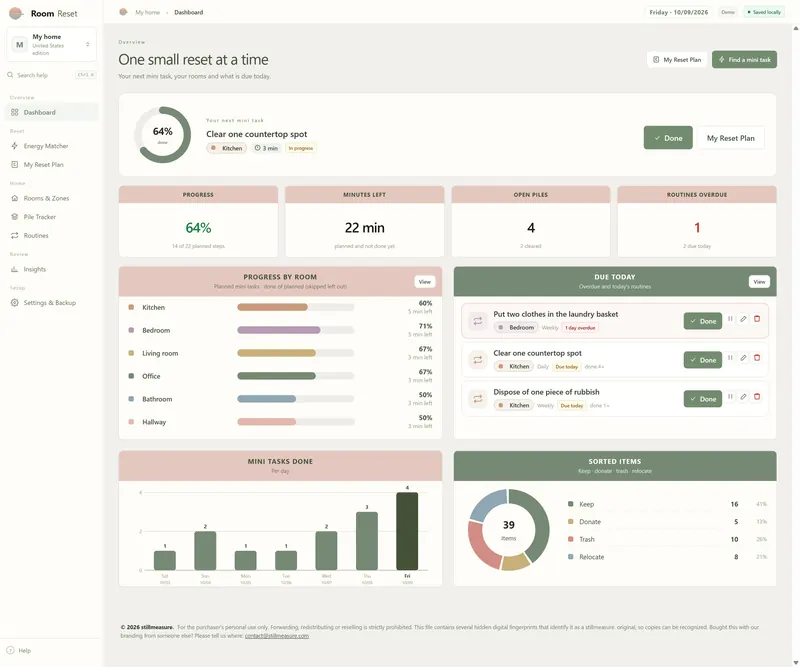800x667 pixels.
Task: Open My Reset Plan in the sidebar
Action: tap(52, 164)
